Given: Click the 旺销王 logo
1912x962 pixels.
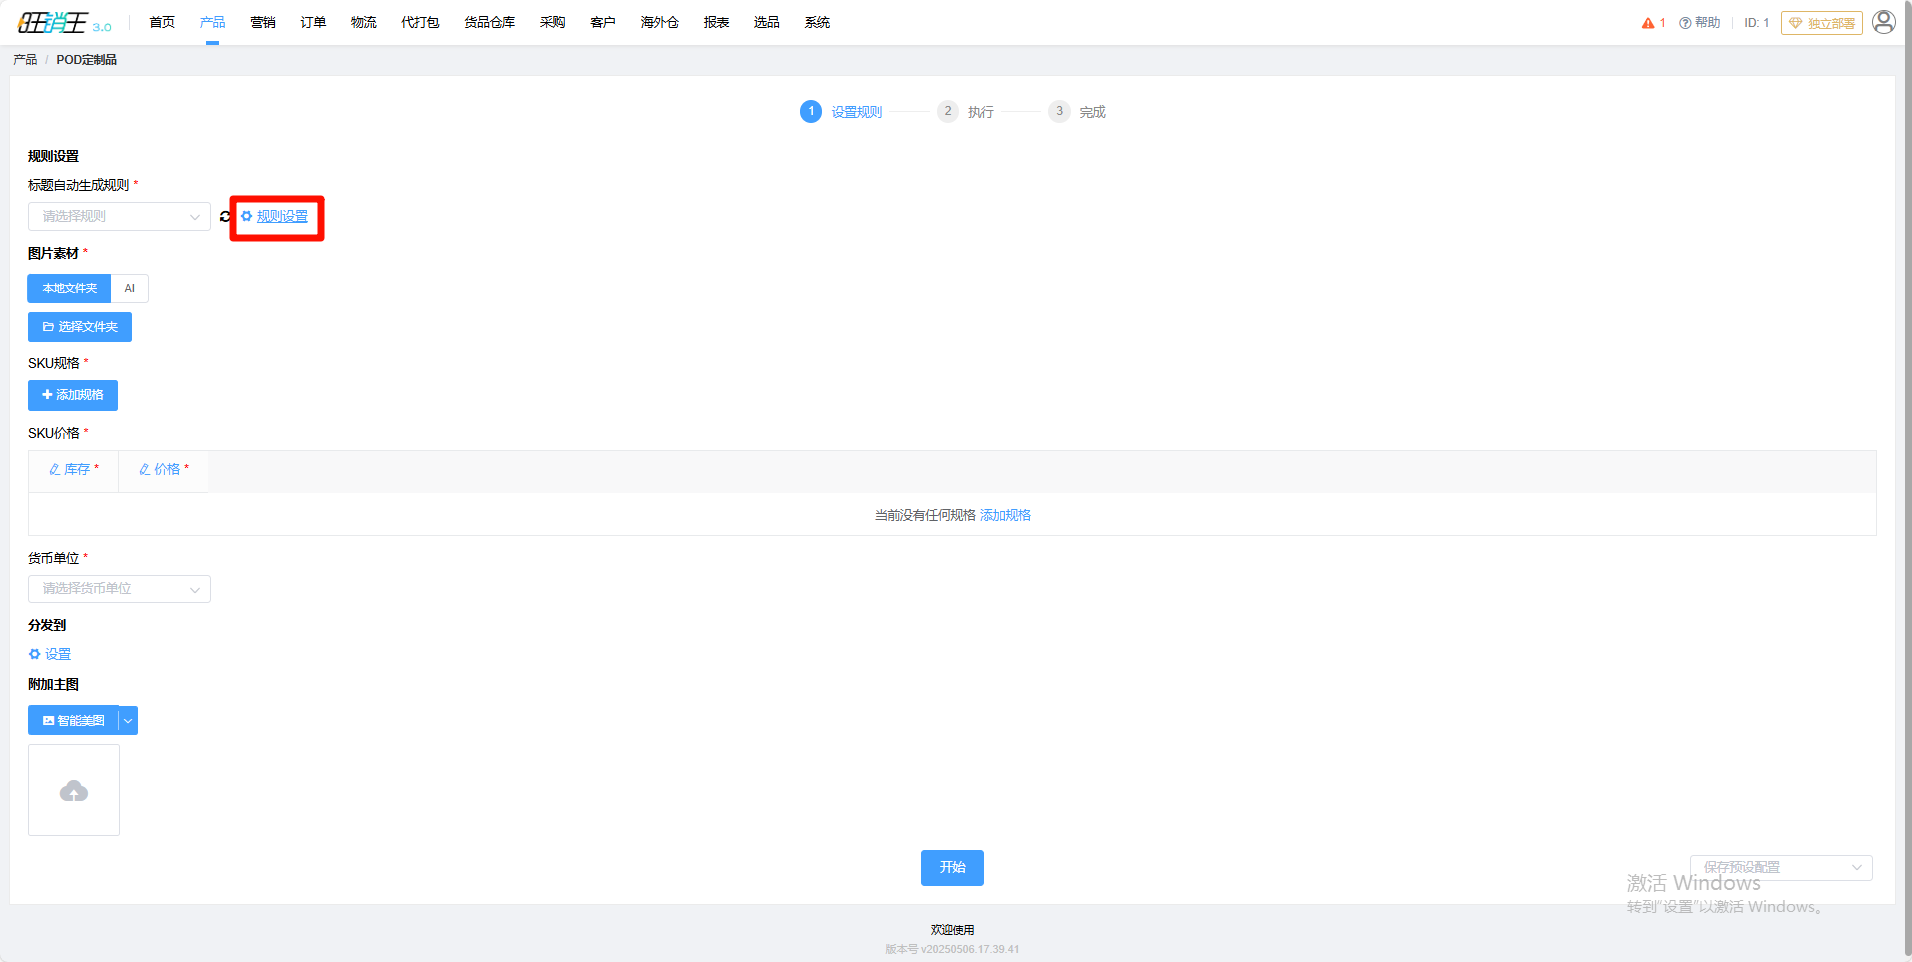Looking at the screenshot, I should (64, 22).
